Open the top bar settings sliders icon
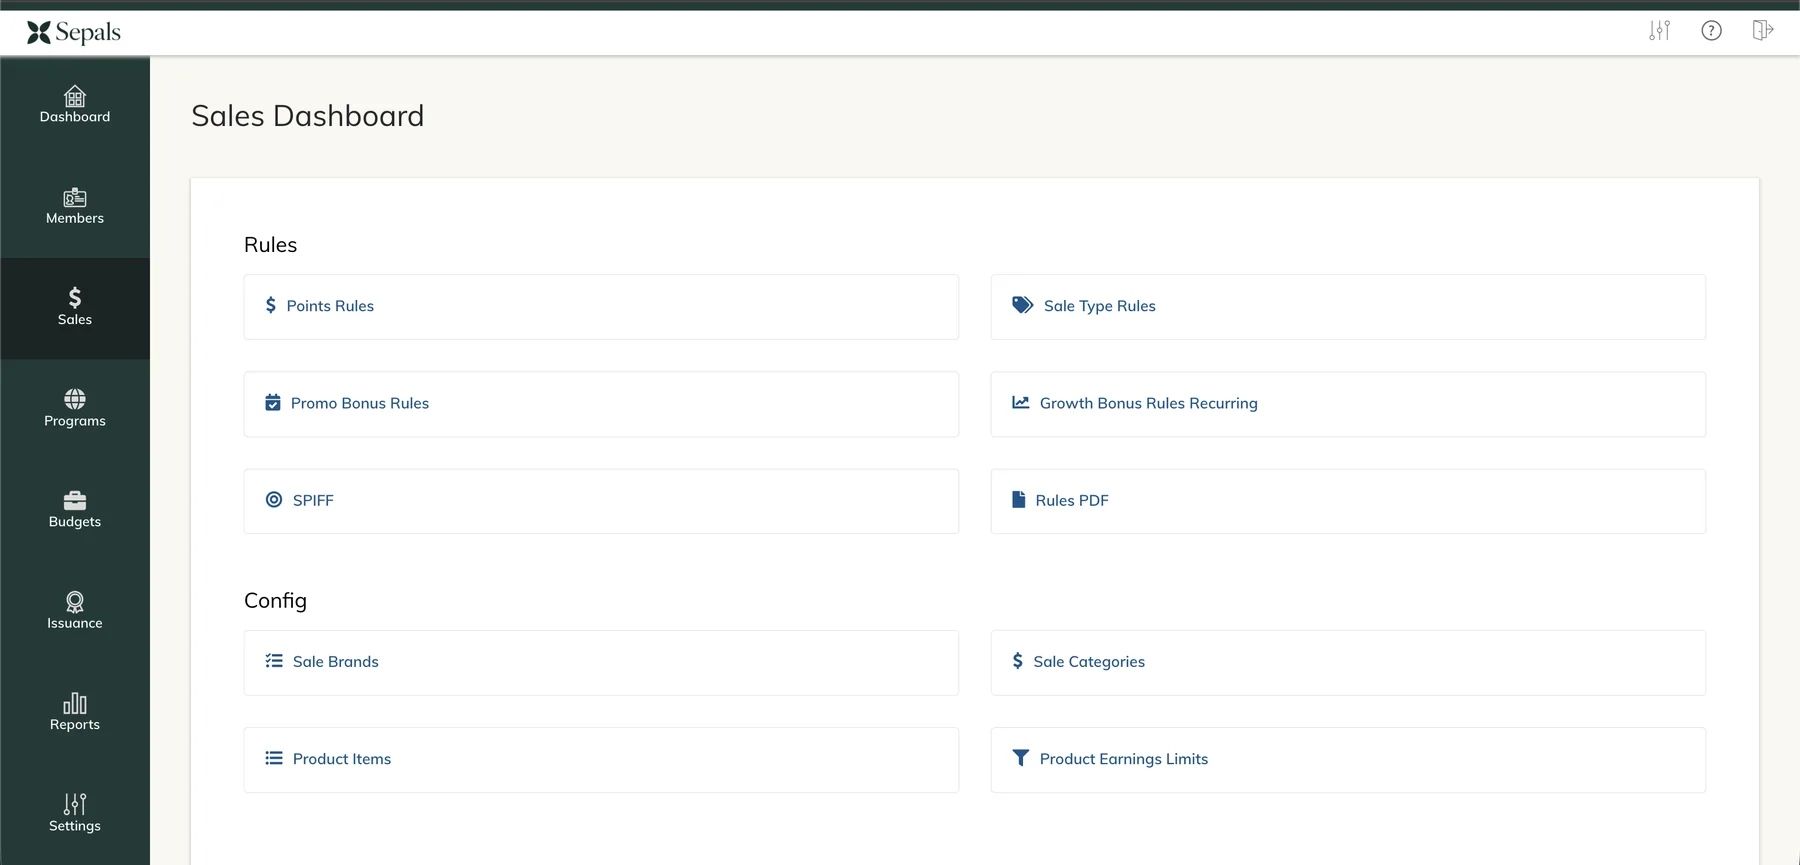This screenshot has height=865, width=1800. point(1660,31)
